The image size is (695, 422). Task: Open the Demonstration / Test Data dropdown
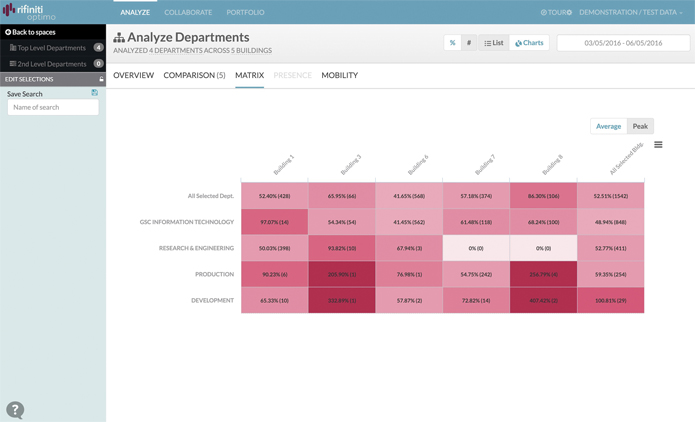point(631,12)
